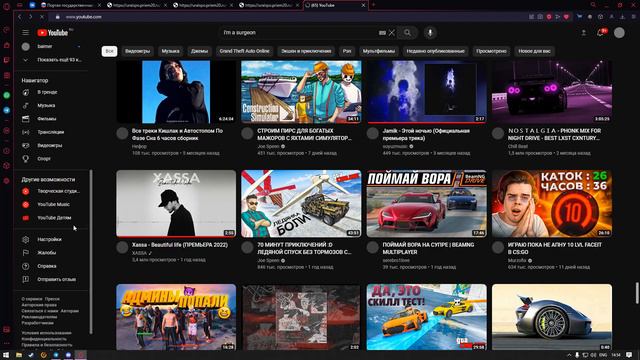Screen dimensions: 640x360
Task: Open browser search-tabs magnifier at top
Action: 593,5
